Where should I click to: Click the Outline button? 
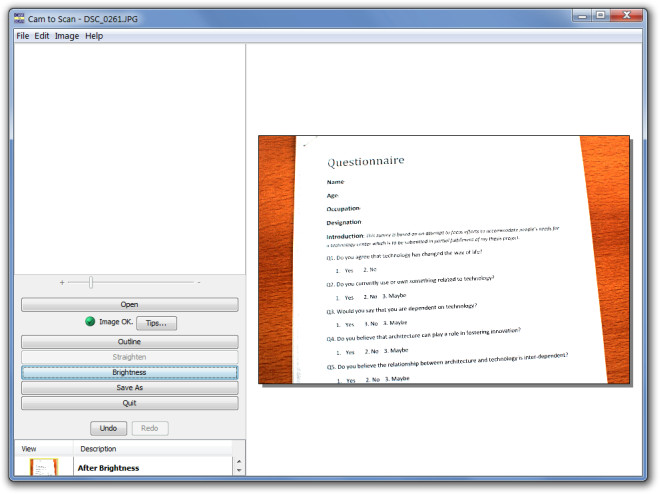tap(130, 342)
